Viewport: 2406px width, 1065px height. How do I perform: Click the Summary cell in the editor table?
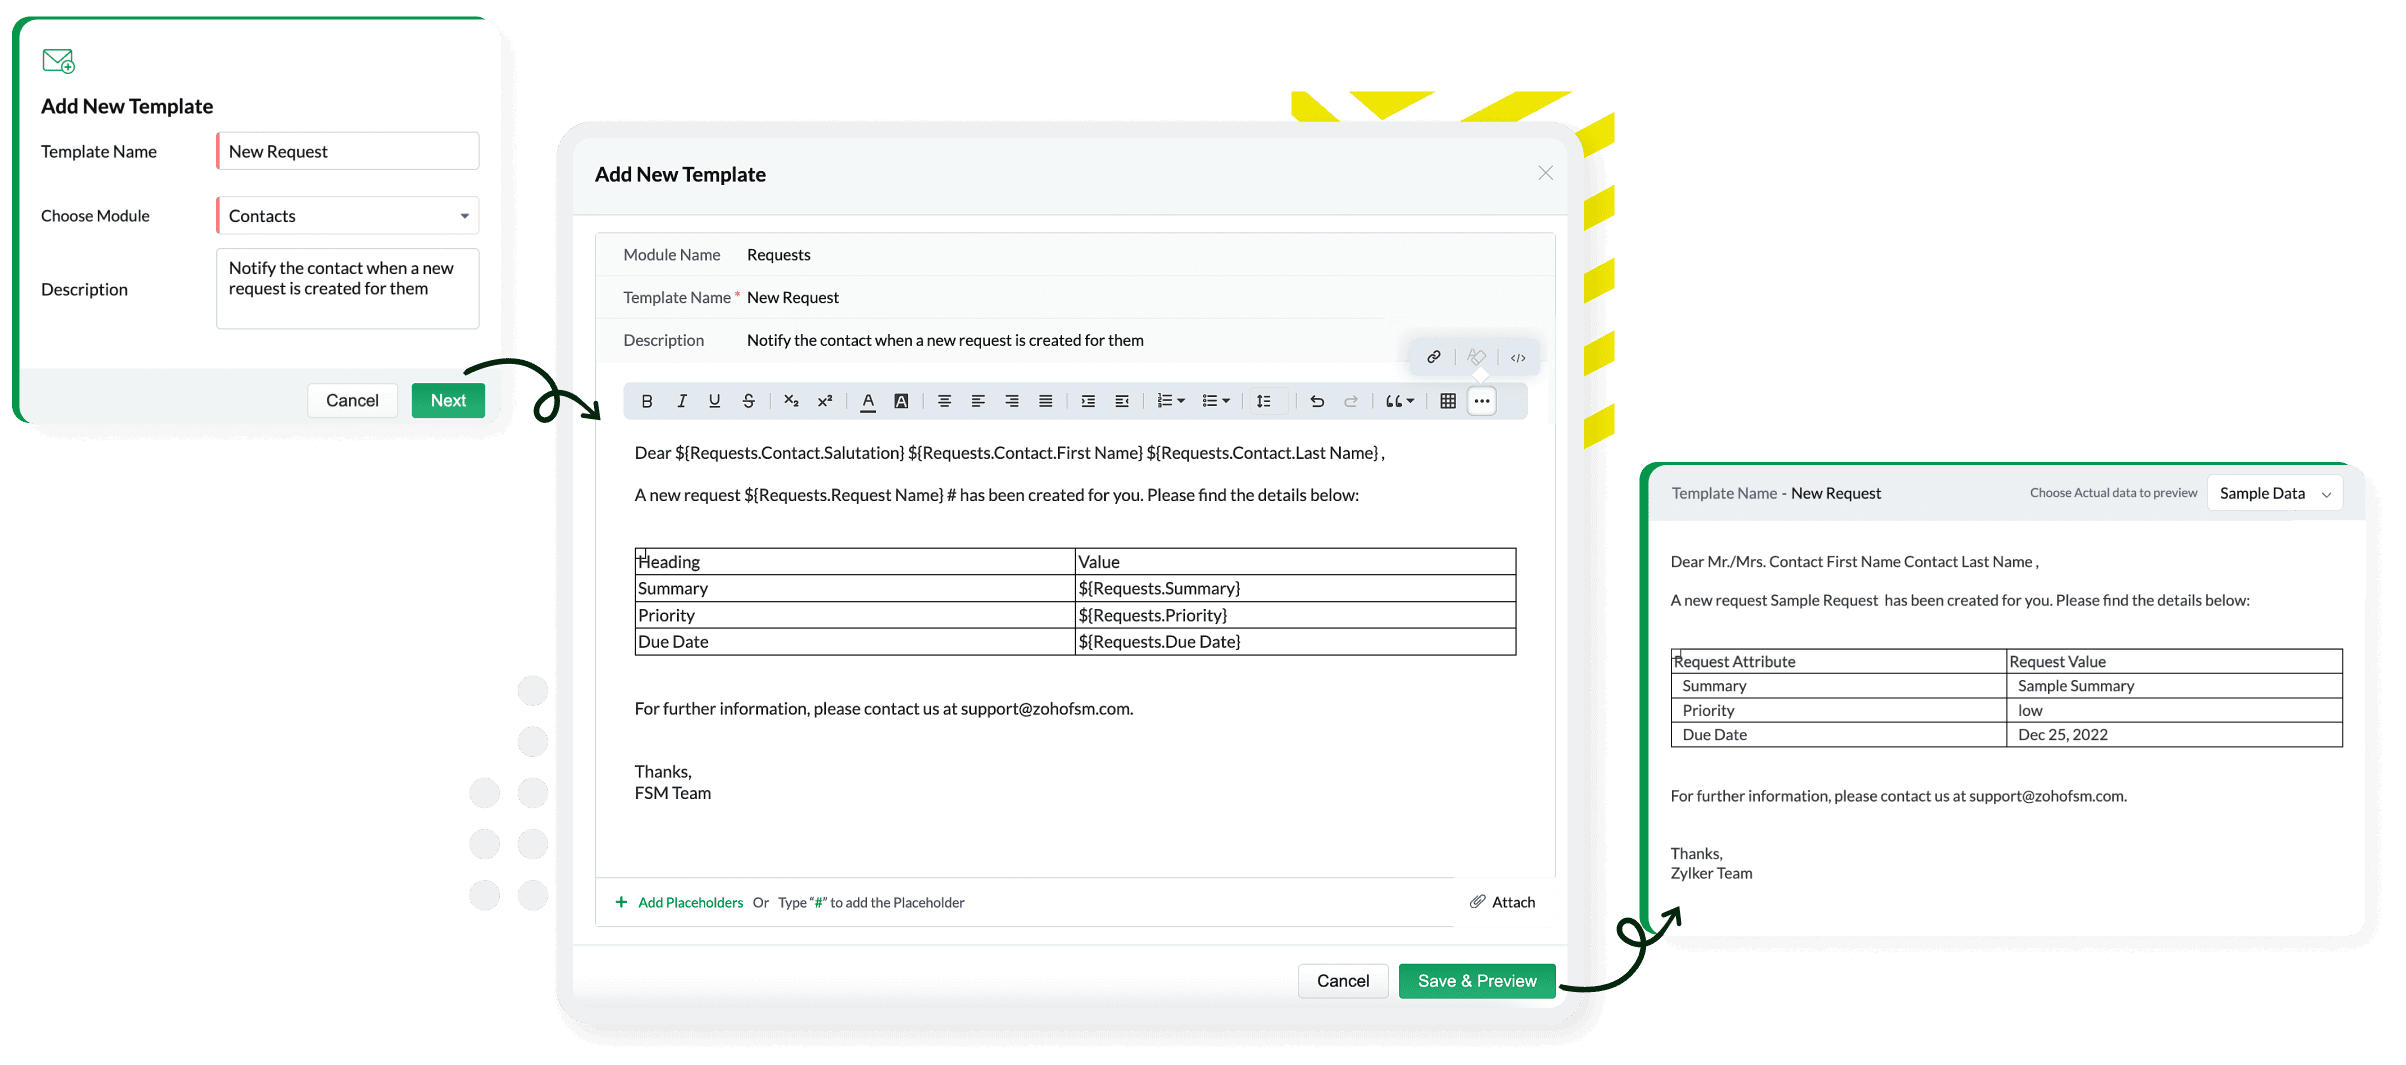(x=855, y=588)
